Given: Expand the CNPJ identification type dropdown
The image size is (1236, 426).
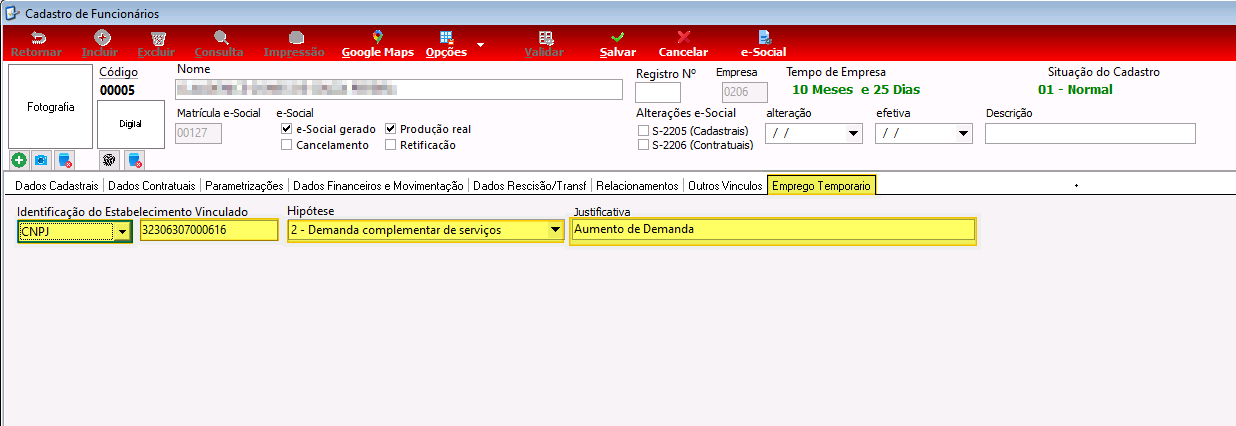Looking at the screenshot, I should 122,231.
